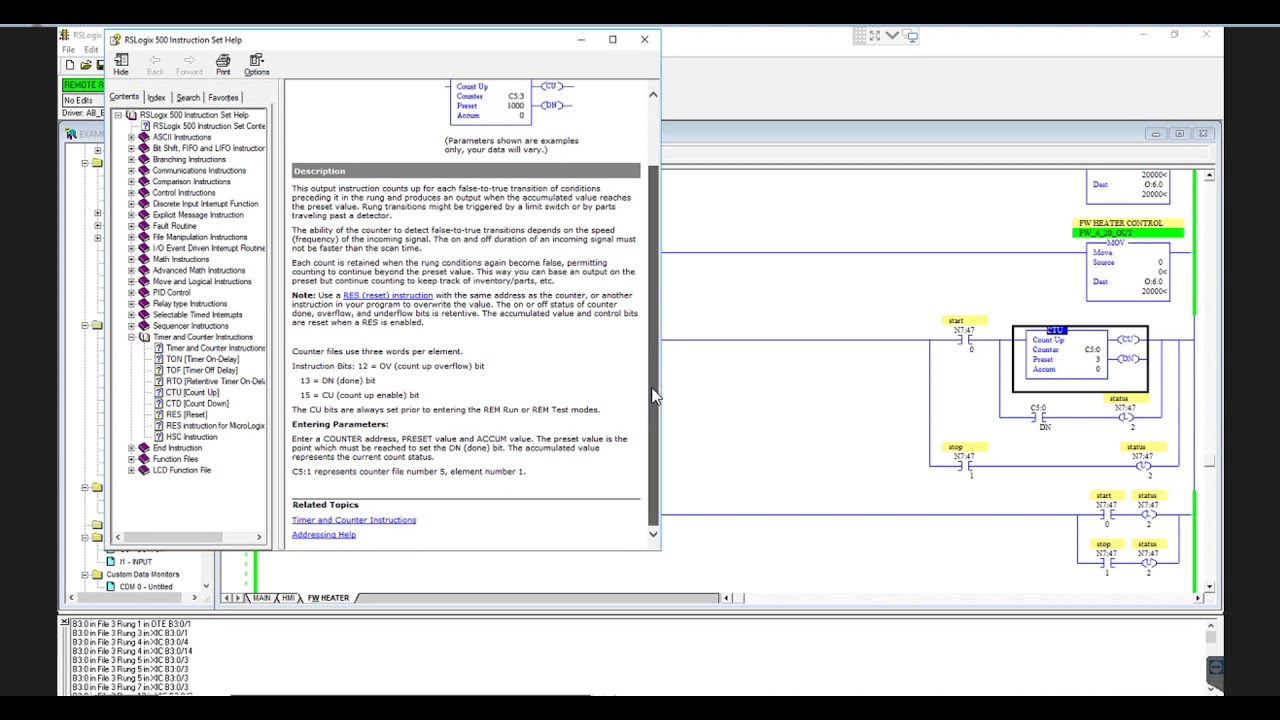Click the Custom Data Monitors folder icon

(x=97, y=574)
